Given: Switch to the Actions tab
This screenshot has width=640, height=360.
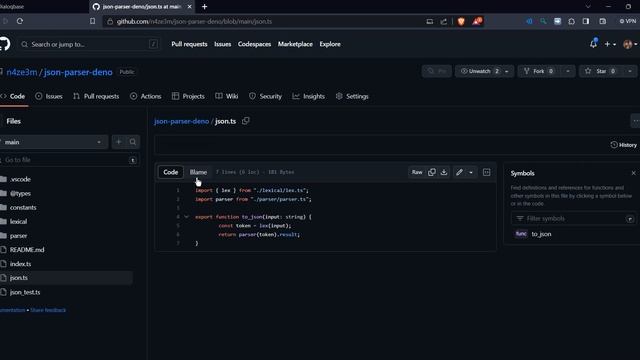Looking at the screenshot, I should pyautogui.click(x=146, y=96).
